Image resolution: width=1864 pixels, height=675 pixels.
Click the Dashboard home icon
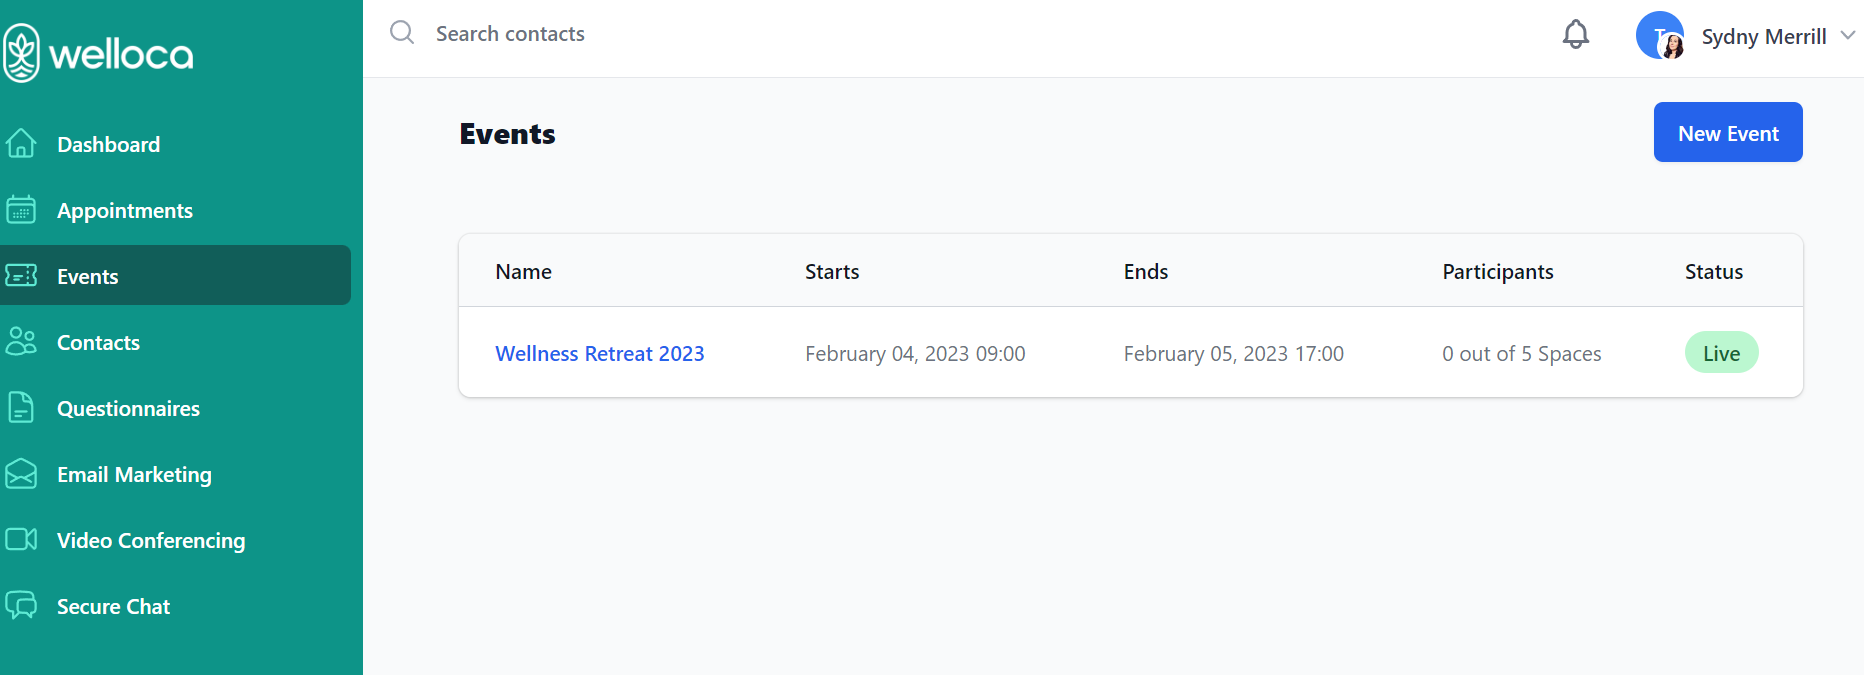pos(21,144)
